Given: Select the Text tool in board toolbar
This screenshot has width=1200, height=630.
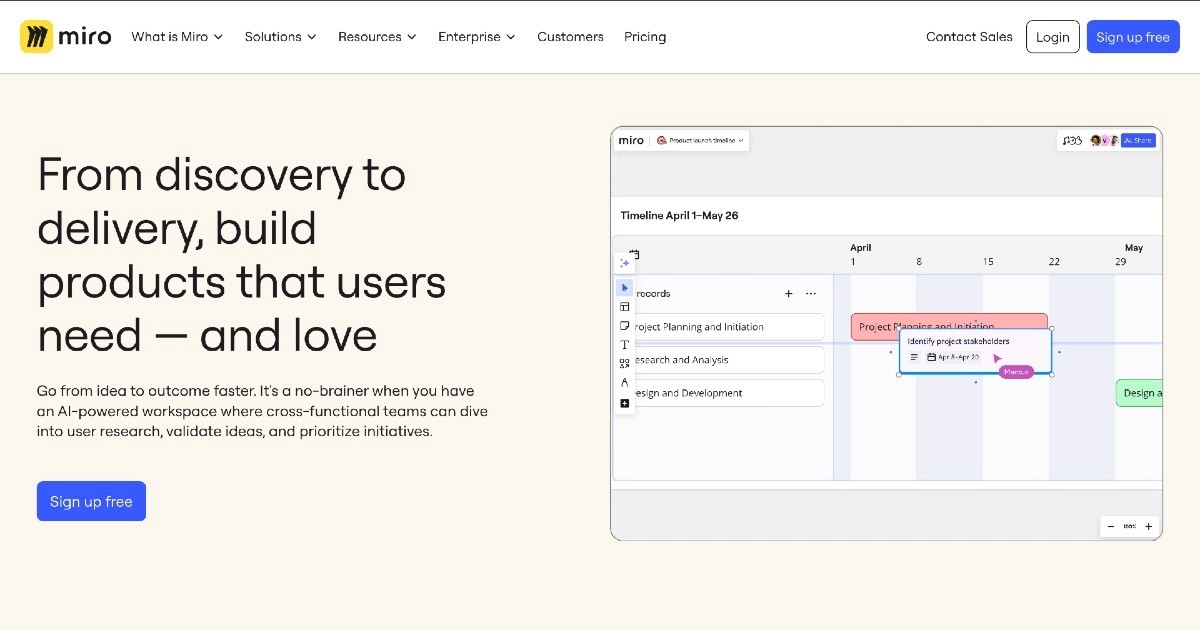Looking at the screenshot, I should (625, 345).
